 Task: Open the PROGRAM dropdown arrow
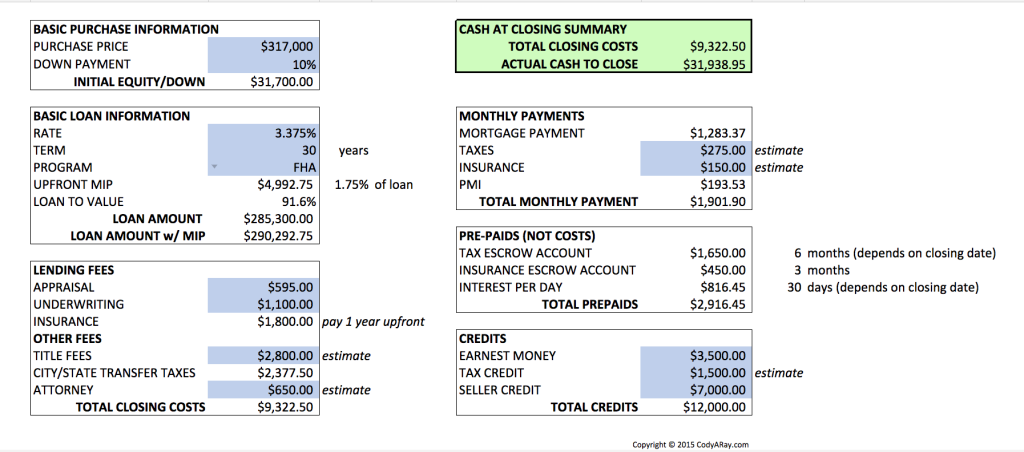click(x=213, y=167)
